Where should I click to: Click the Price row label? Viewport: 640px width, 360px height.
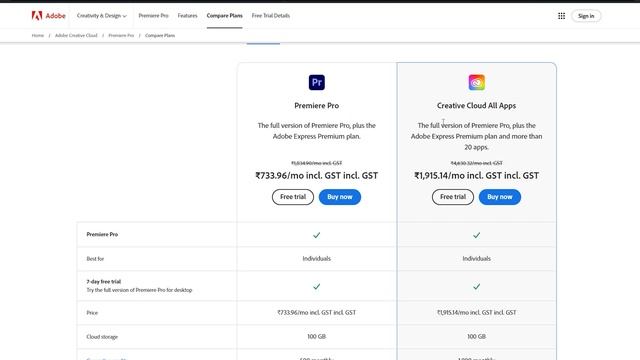pos(92,313)
